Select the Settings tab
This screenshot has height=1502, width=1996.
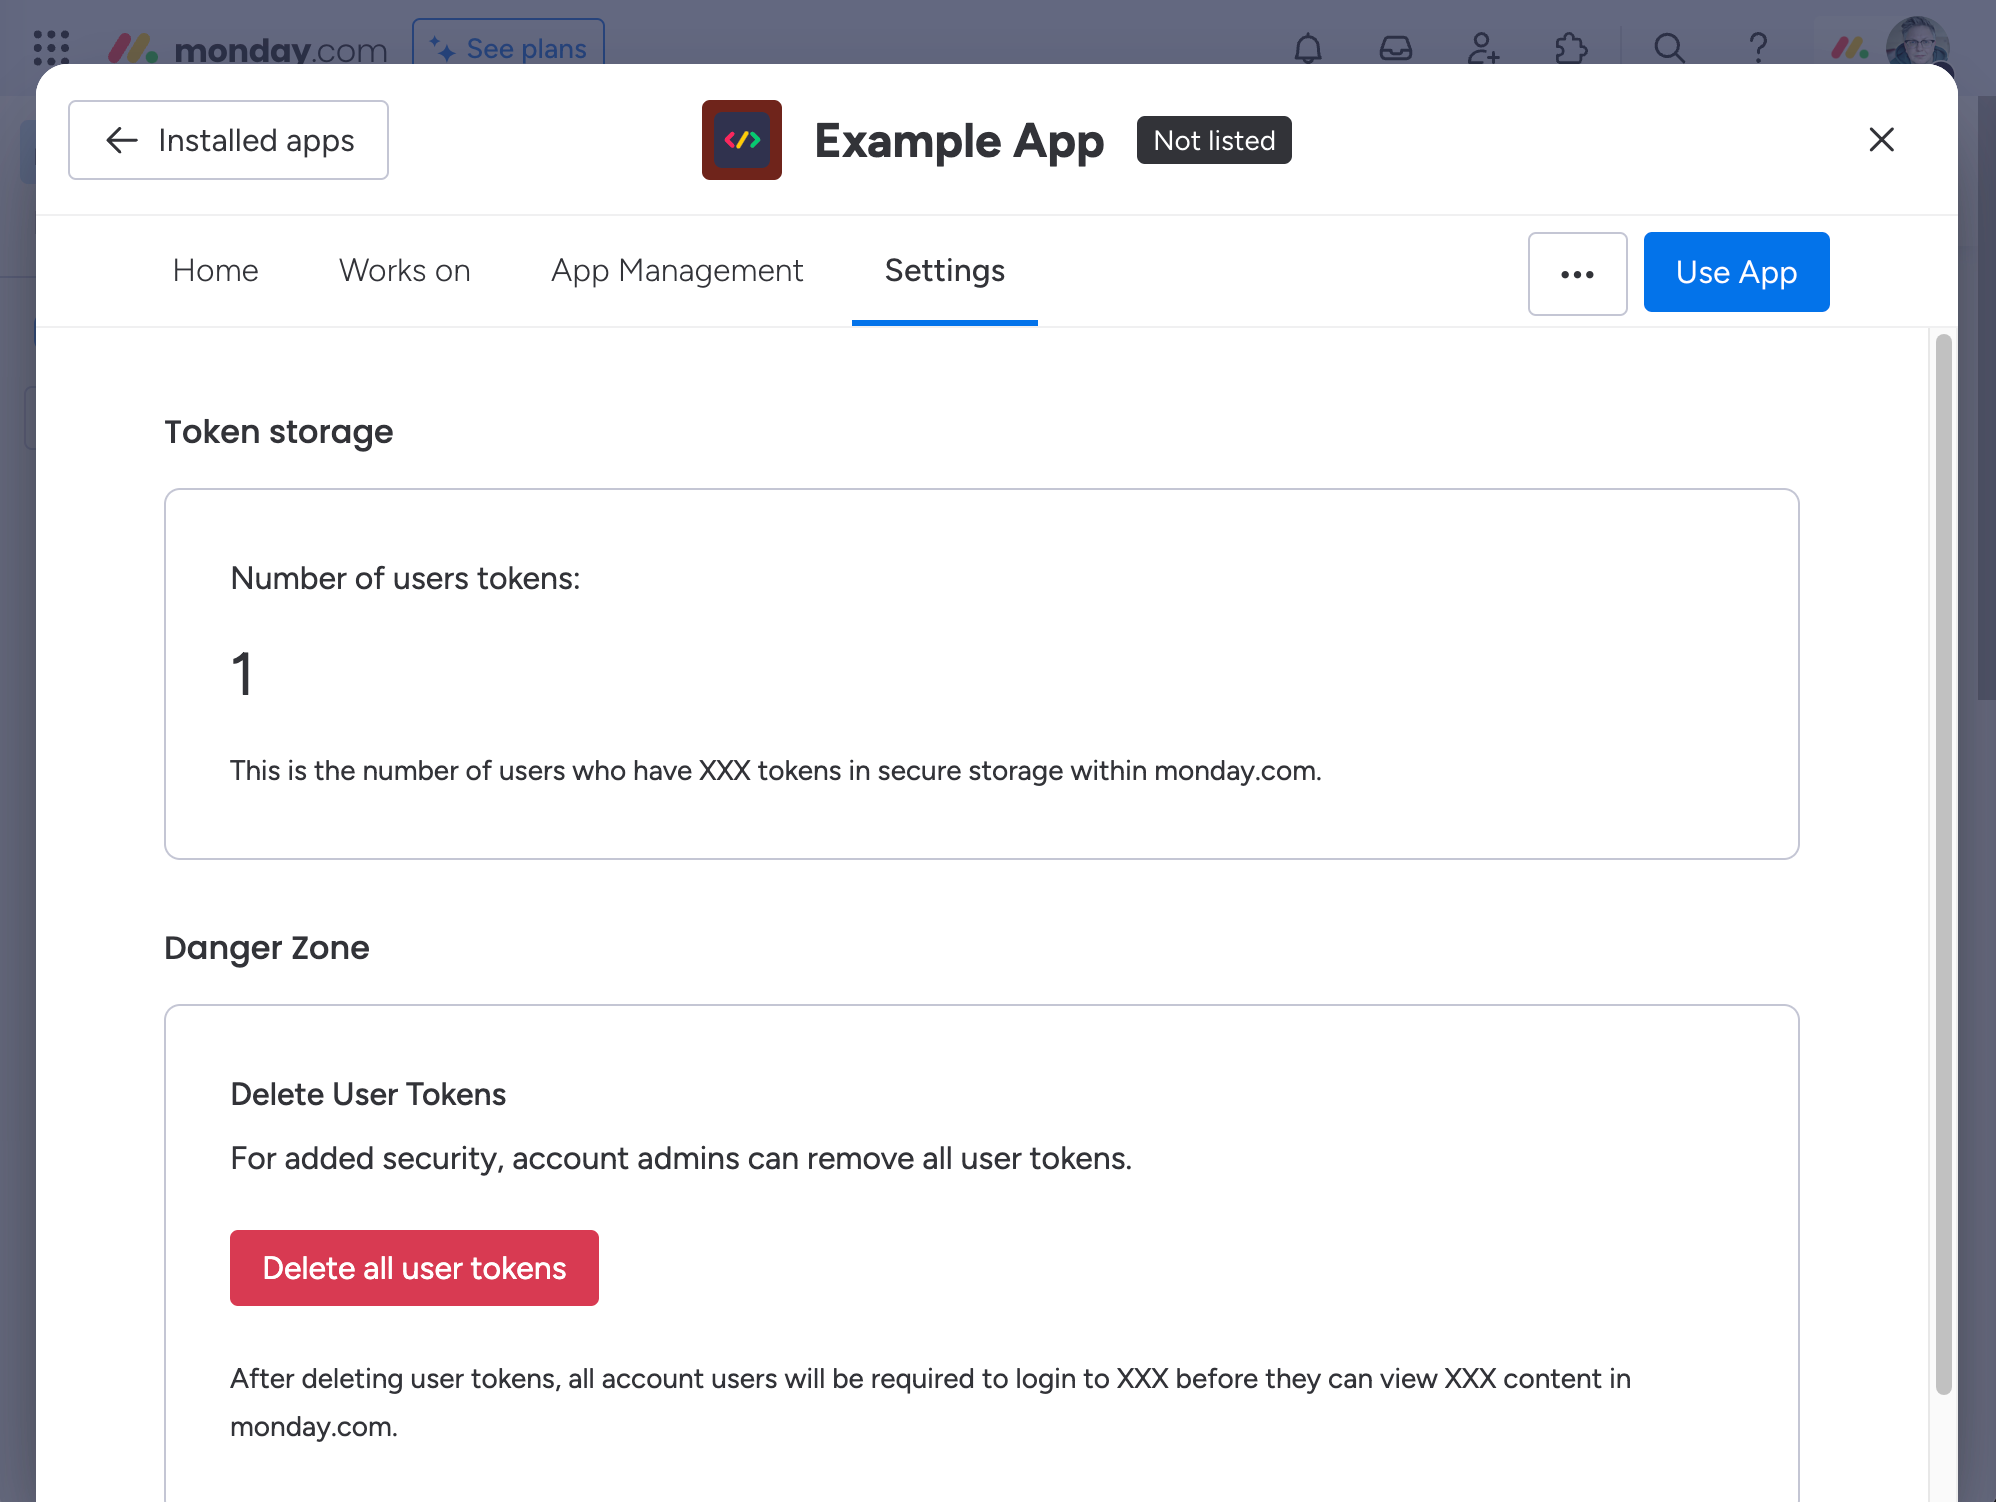click(945, 270)
